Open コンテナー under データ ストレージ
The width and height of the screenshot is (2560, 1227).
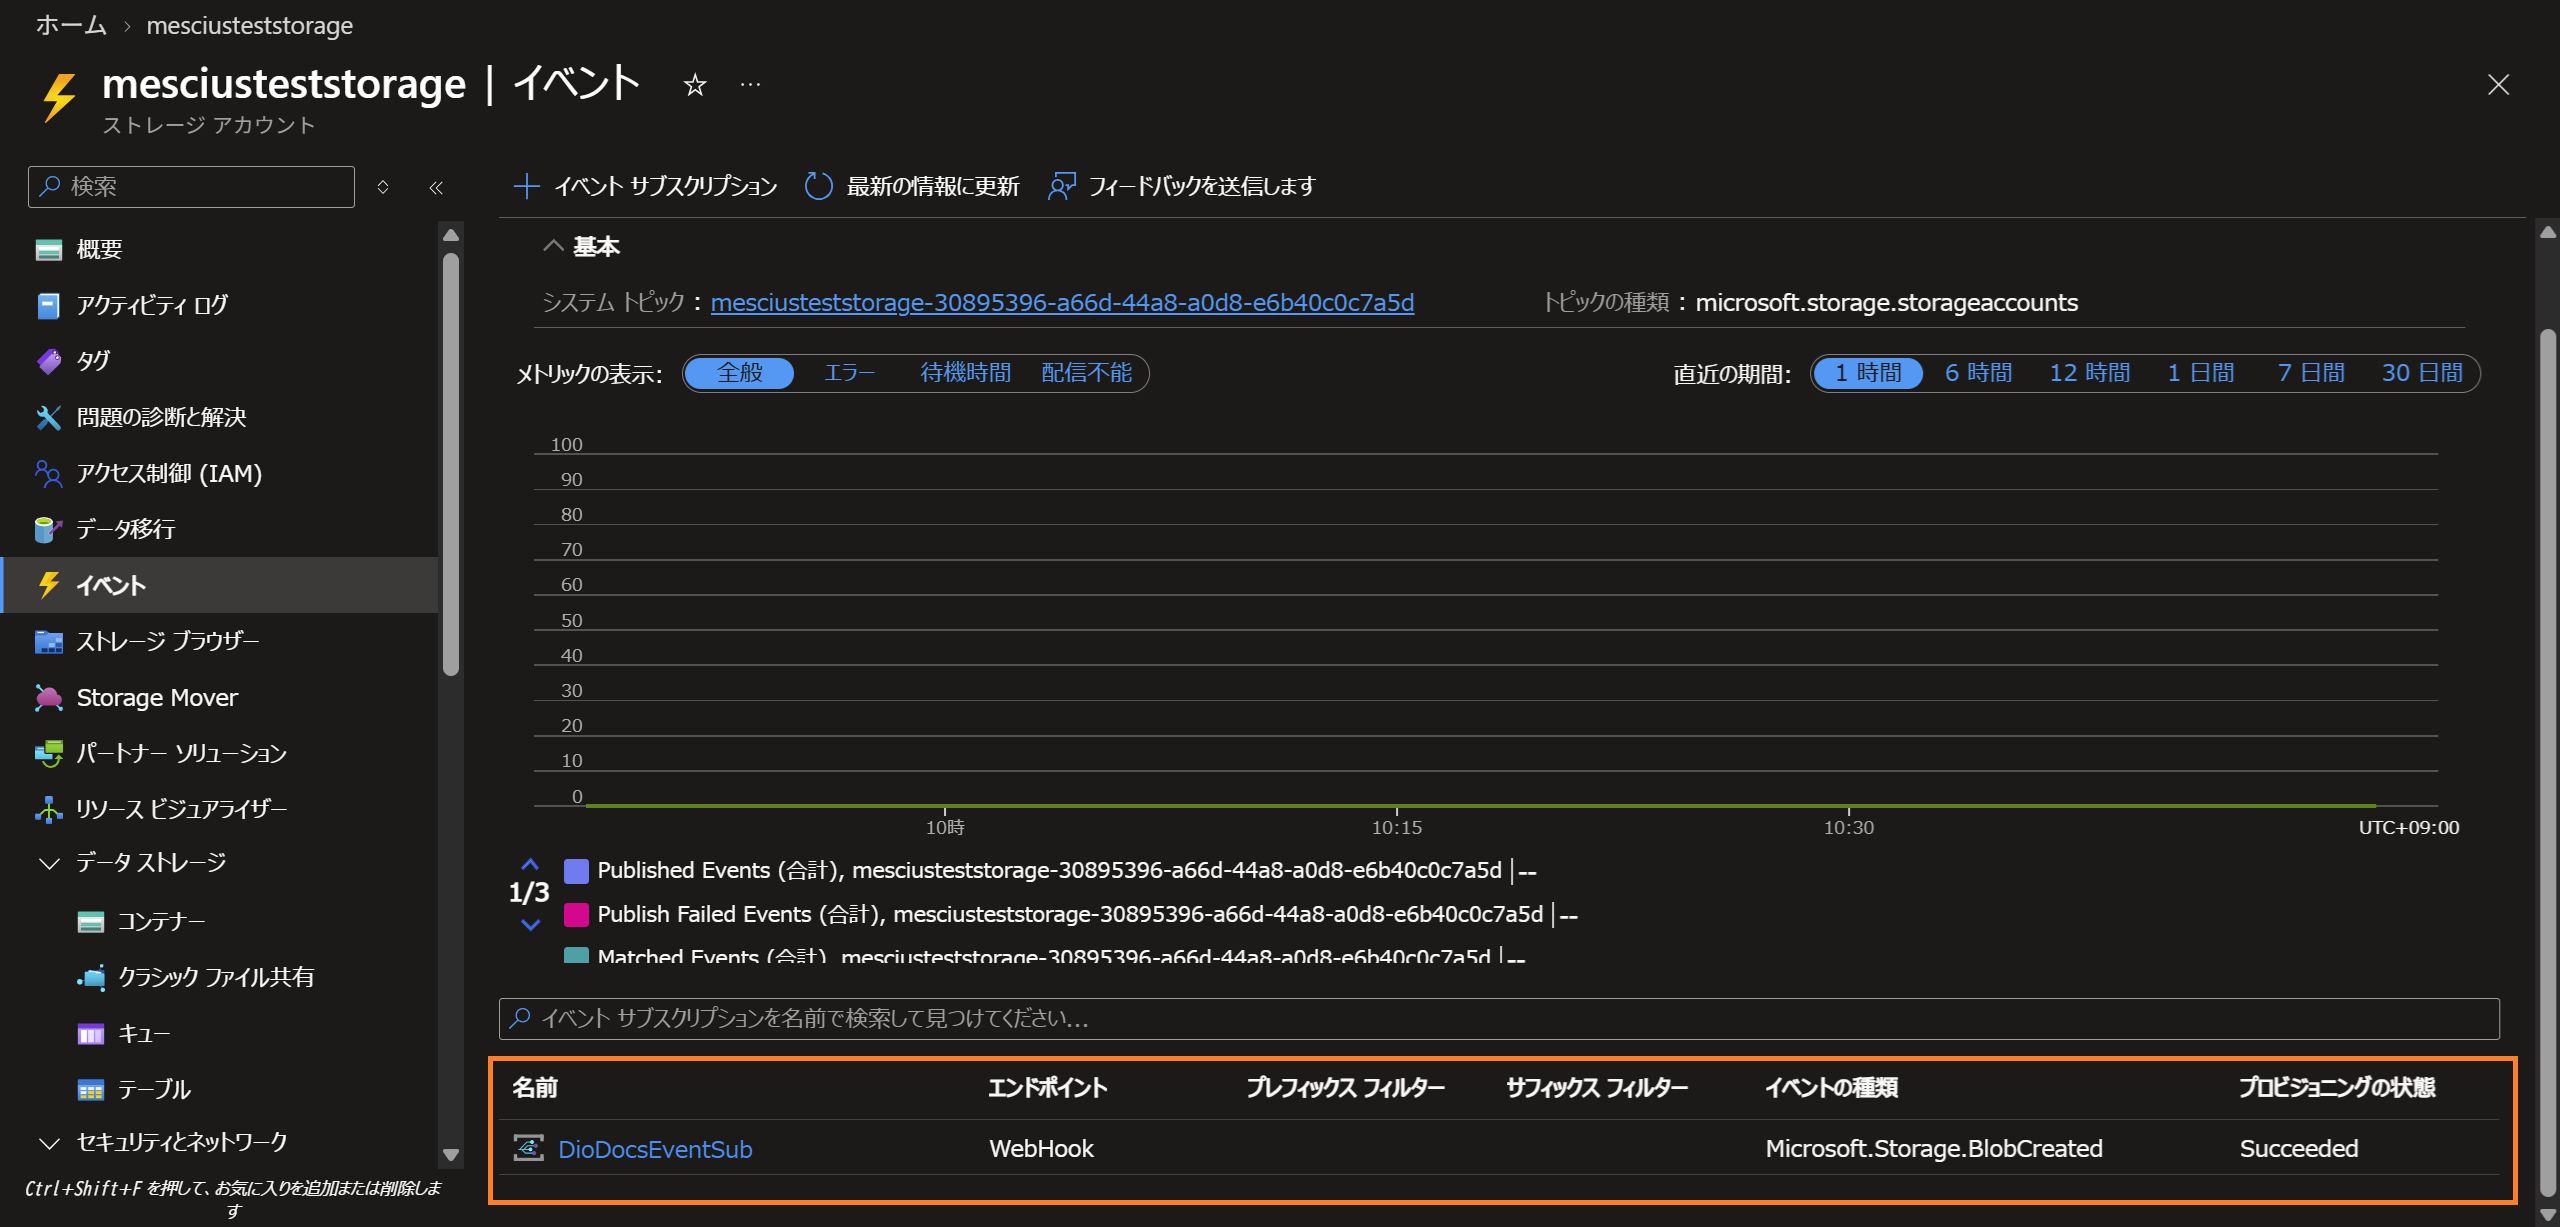(221, 921)
